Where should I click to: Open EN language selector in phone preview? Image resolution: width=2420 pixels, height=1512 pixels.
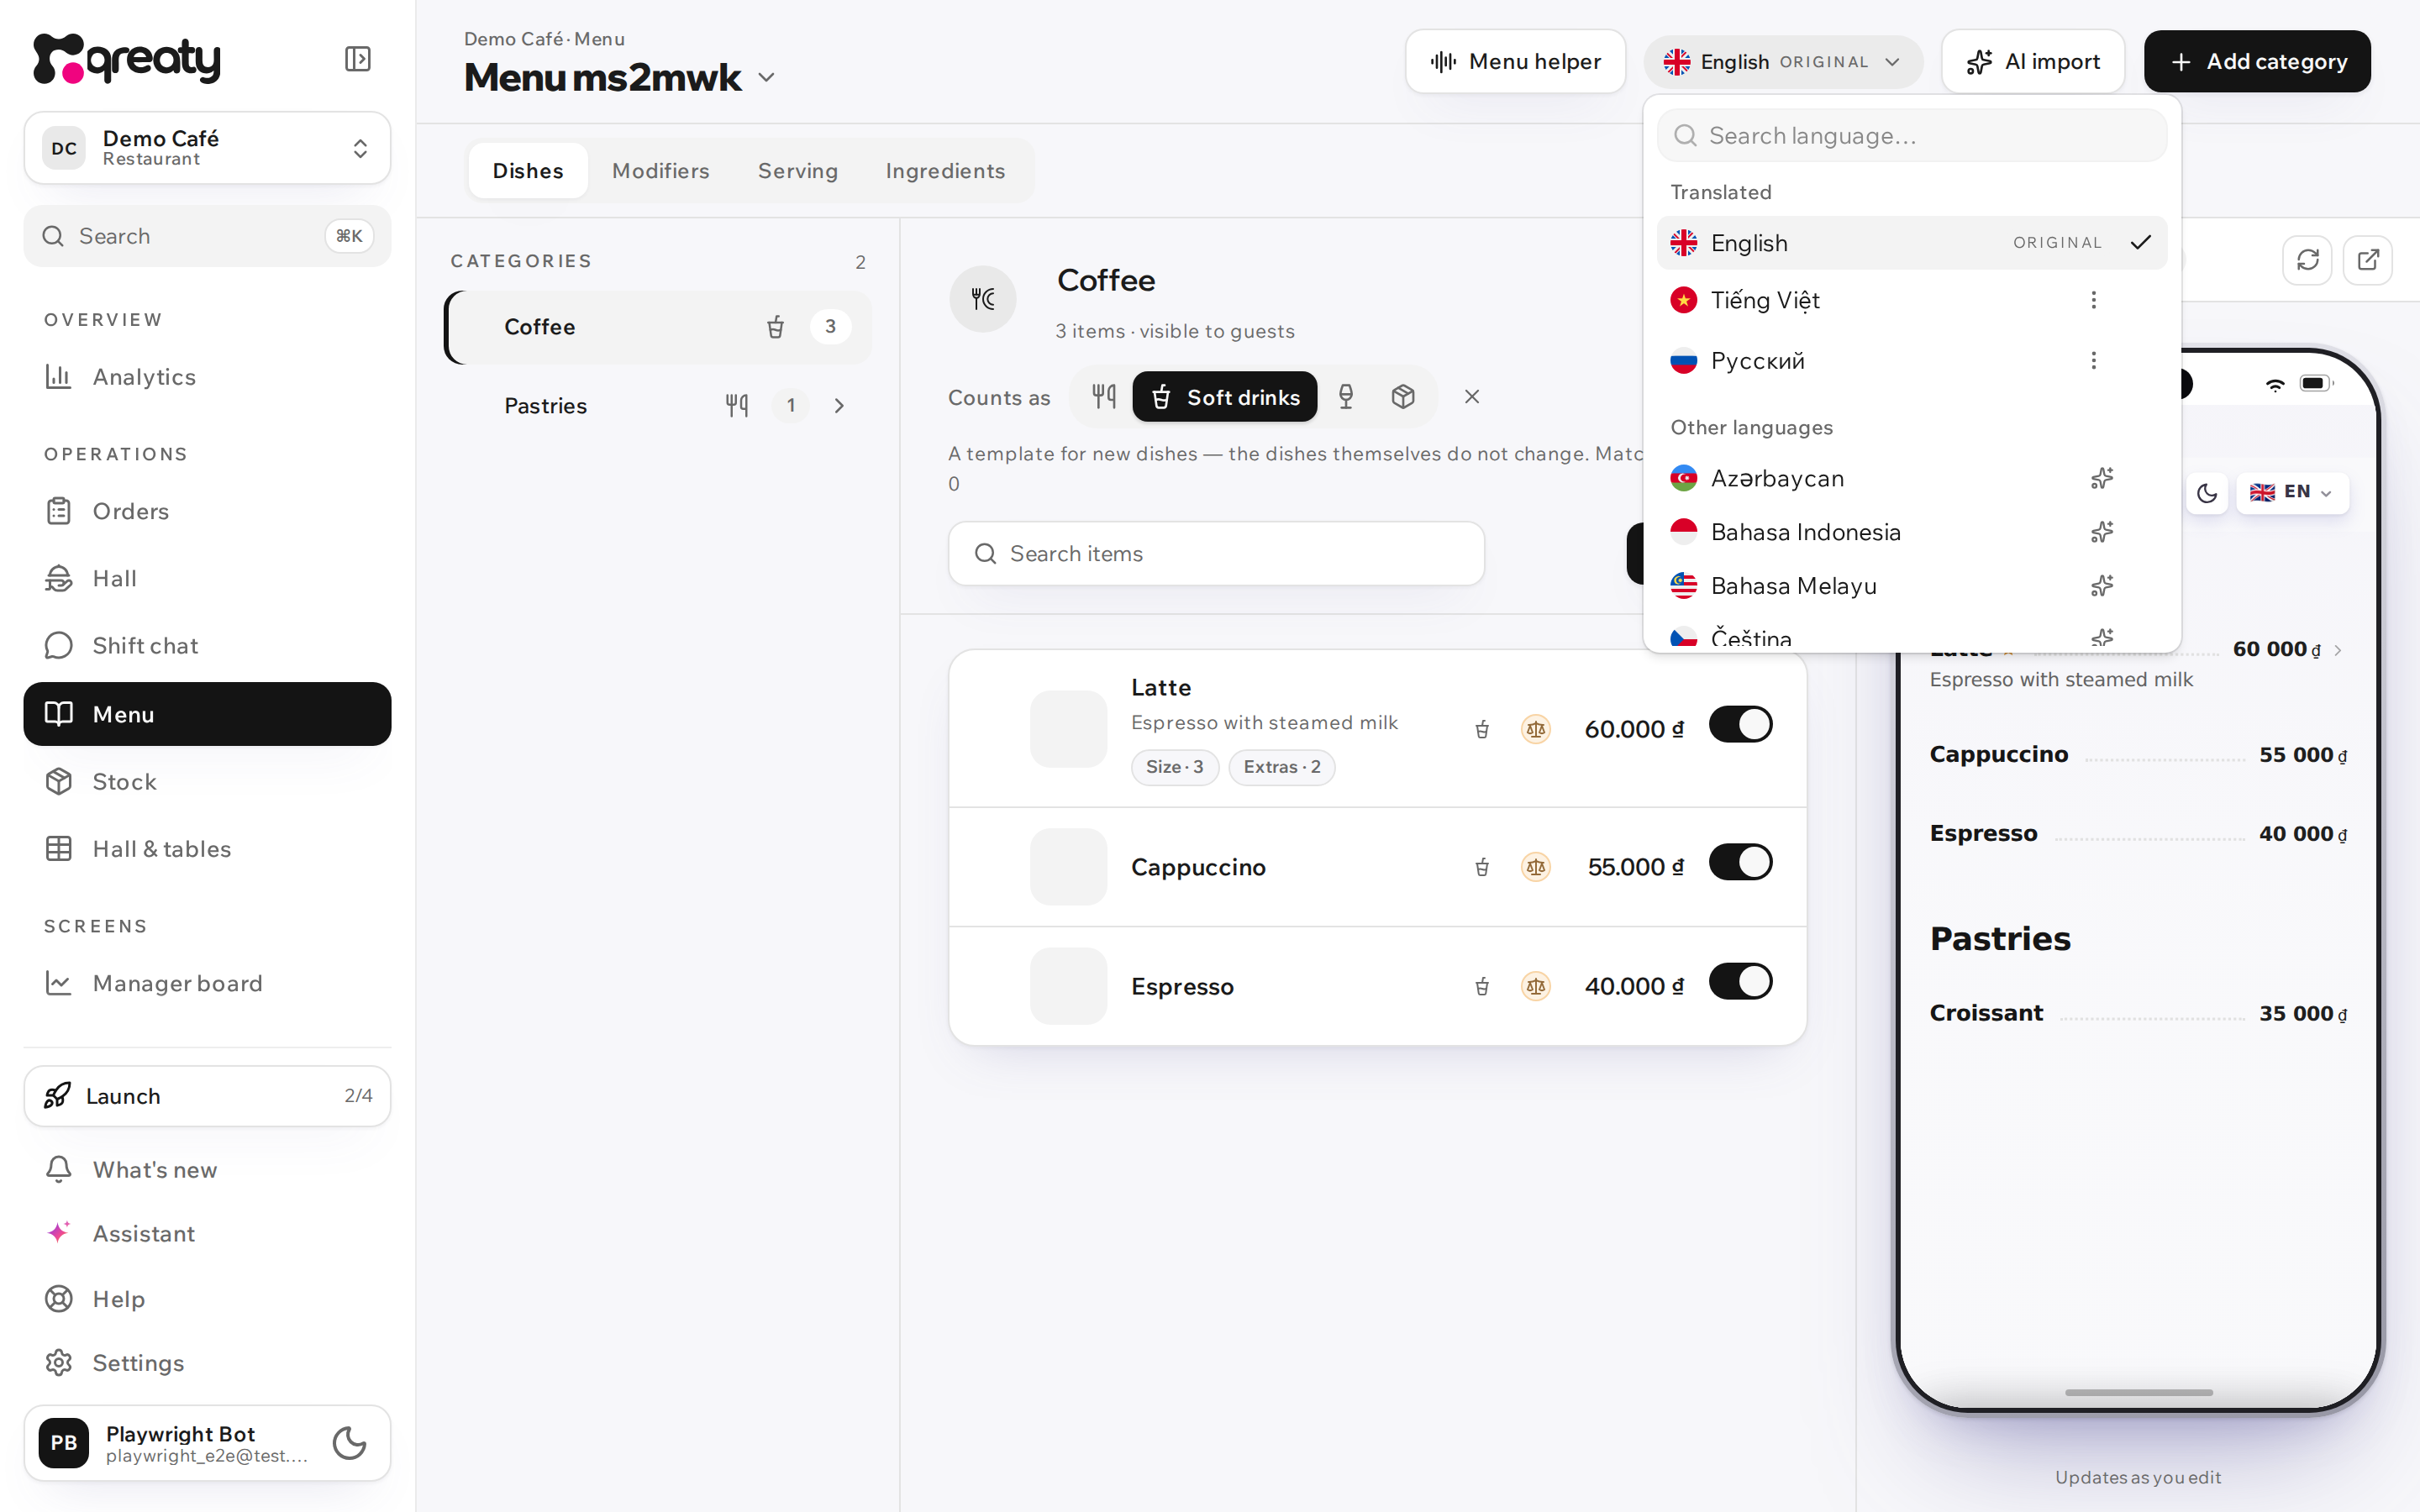tap(2291, 493)
